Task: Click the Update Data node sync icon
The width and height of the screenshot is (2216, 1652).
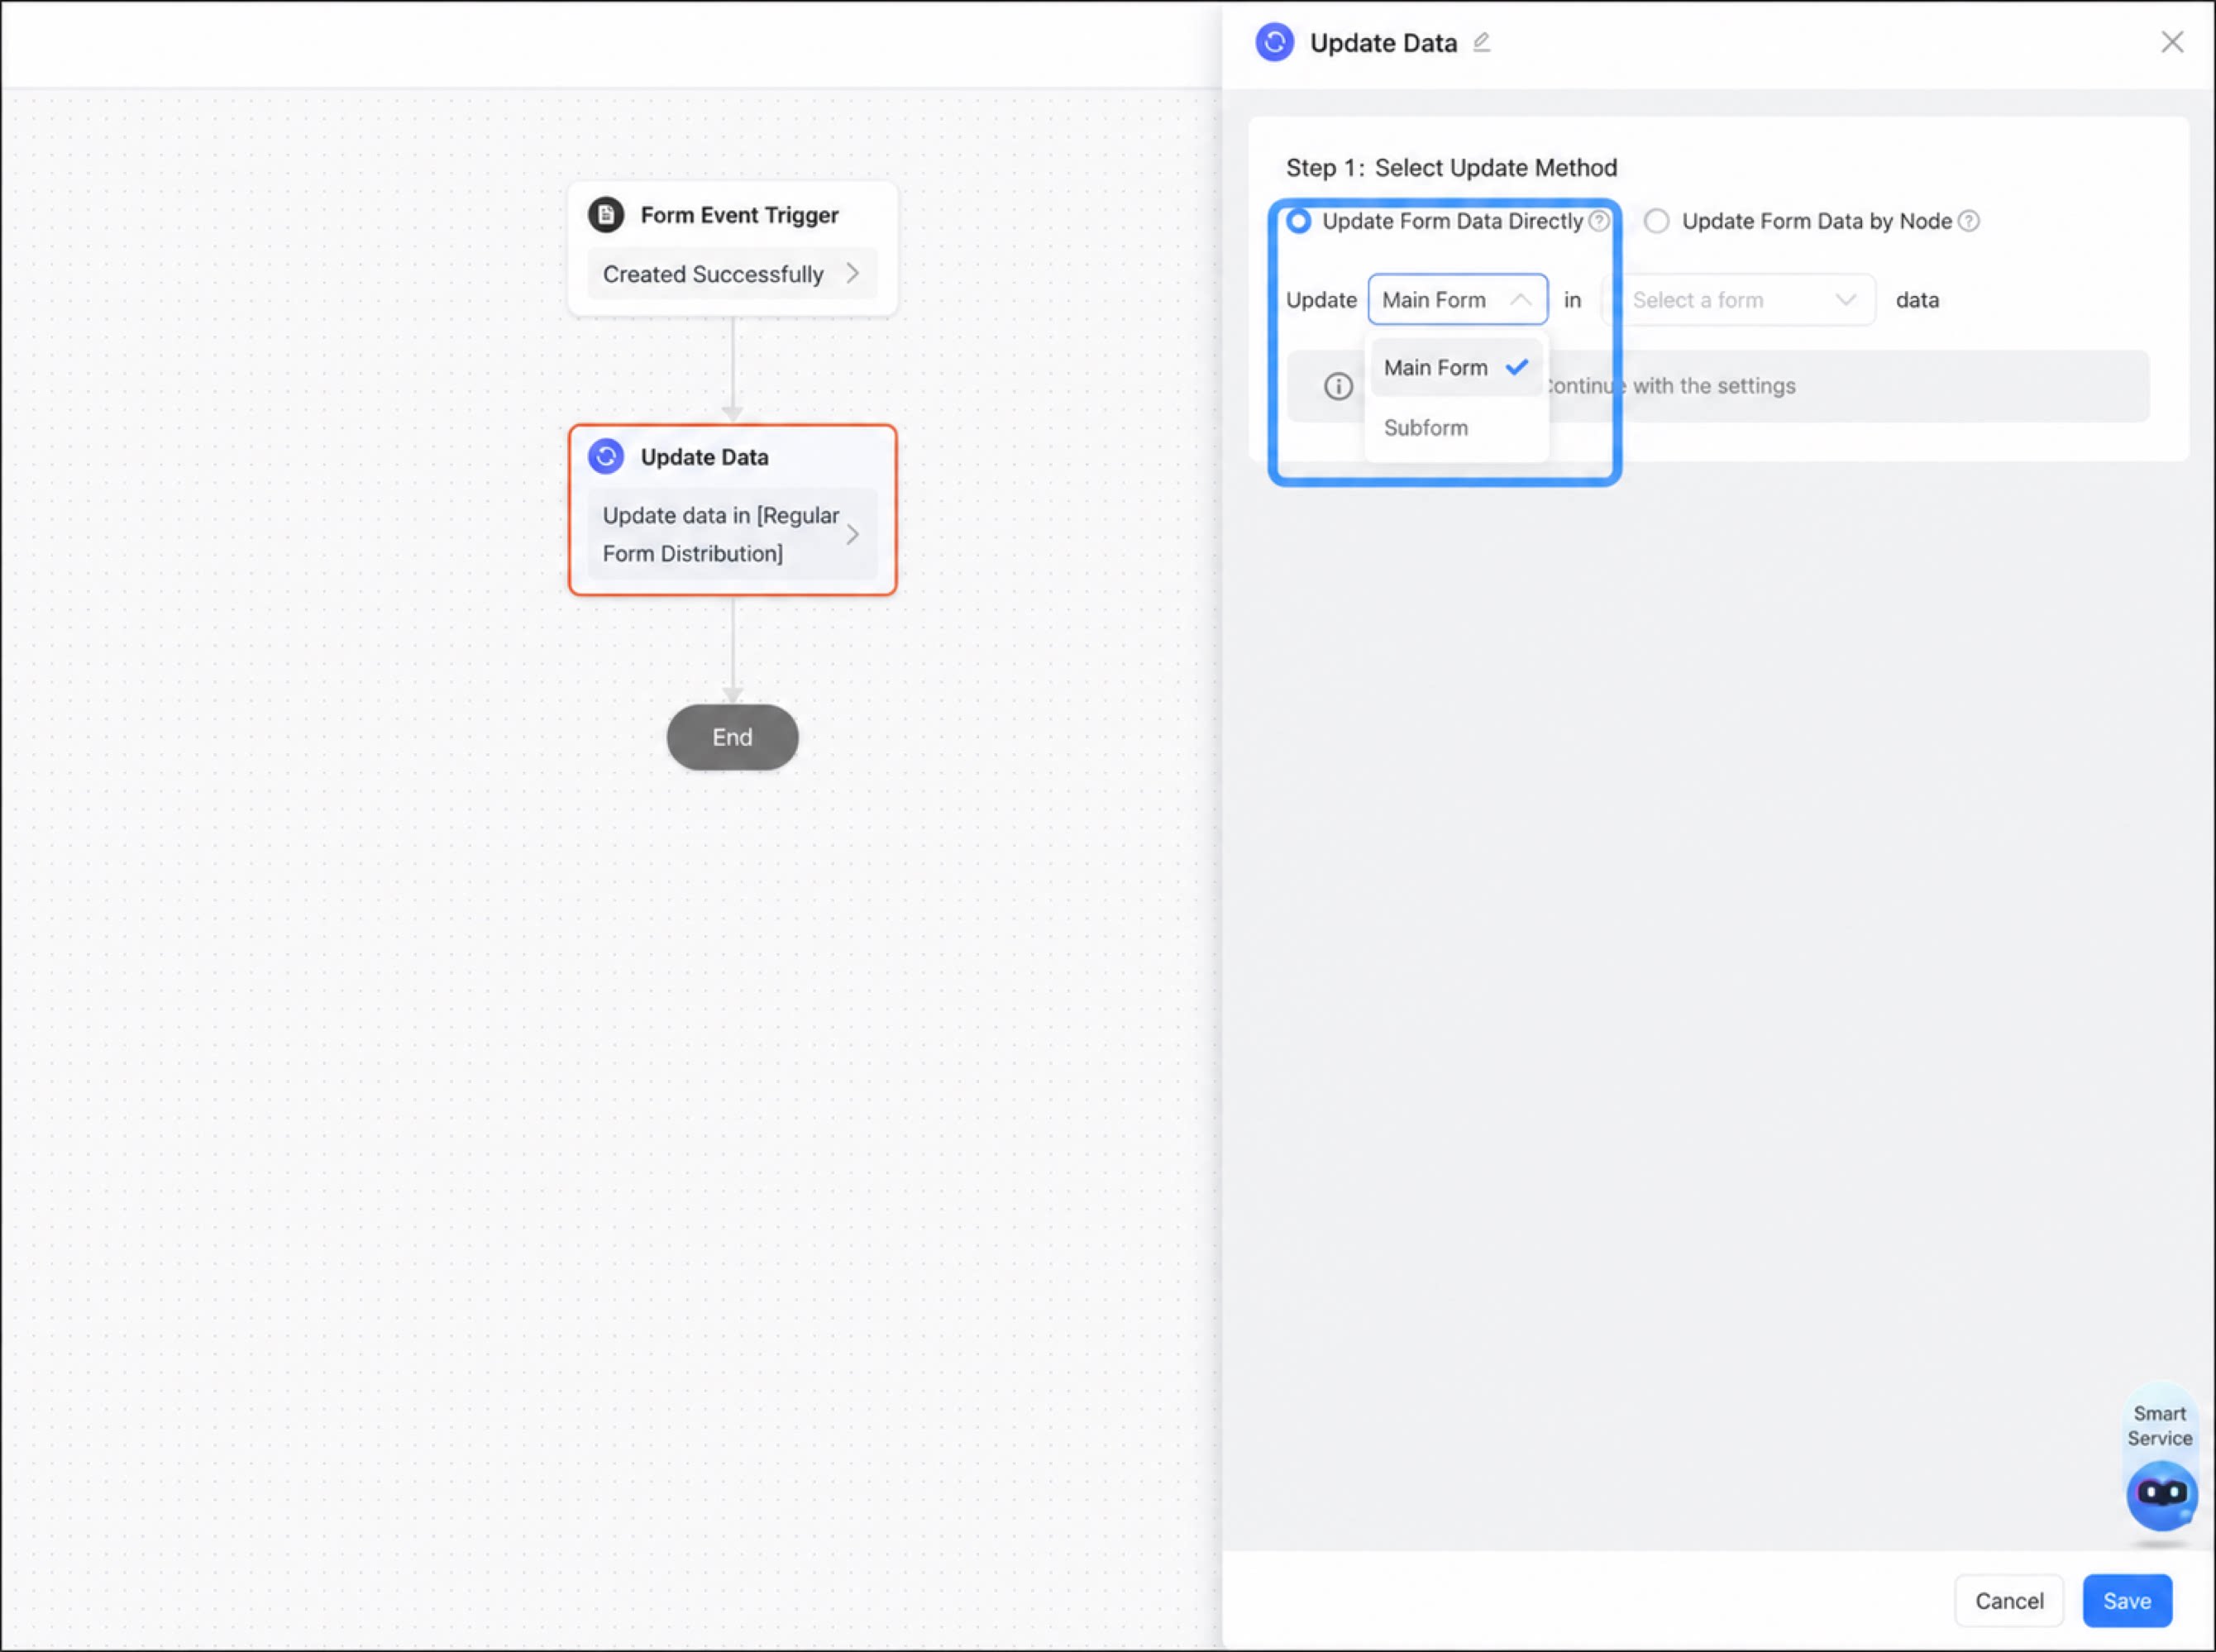Action: (606, 456)
